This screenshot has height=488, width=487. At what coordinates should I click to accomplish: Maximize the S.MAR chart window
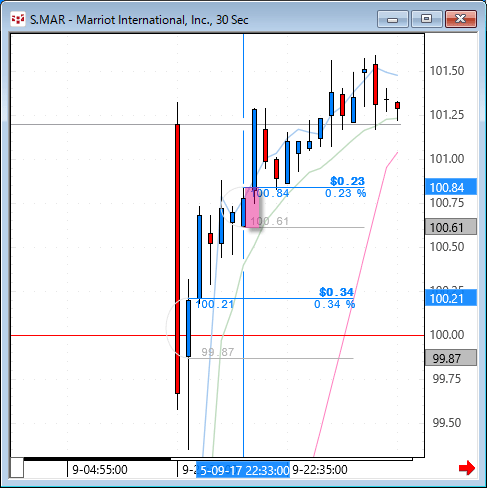[427, 19]
